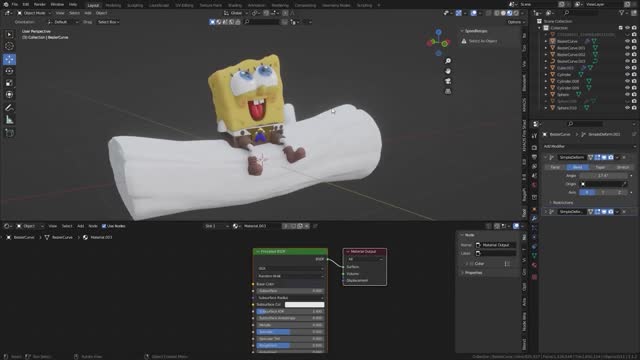Disable render camera for BezierCurve.002
Viewport: 640px width, 360px height.
click(634, 55)
